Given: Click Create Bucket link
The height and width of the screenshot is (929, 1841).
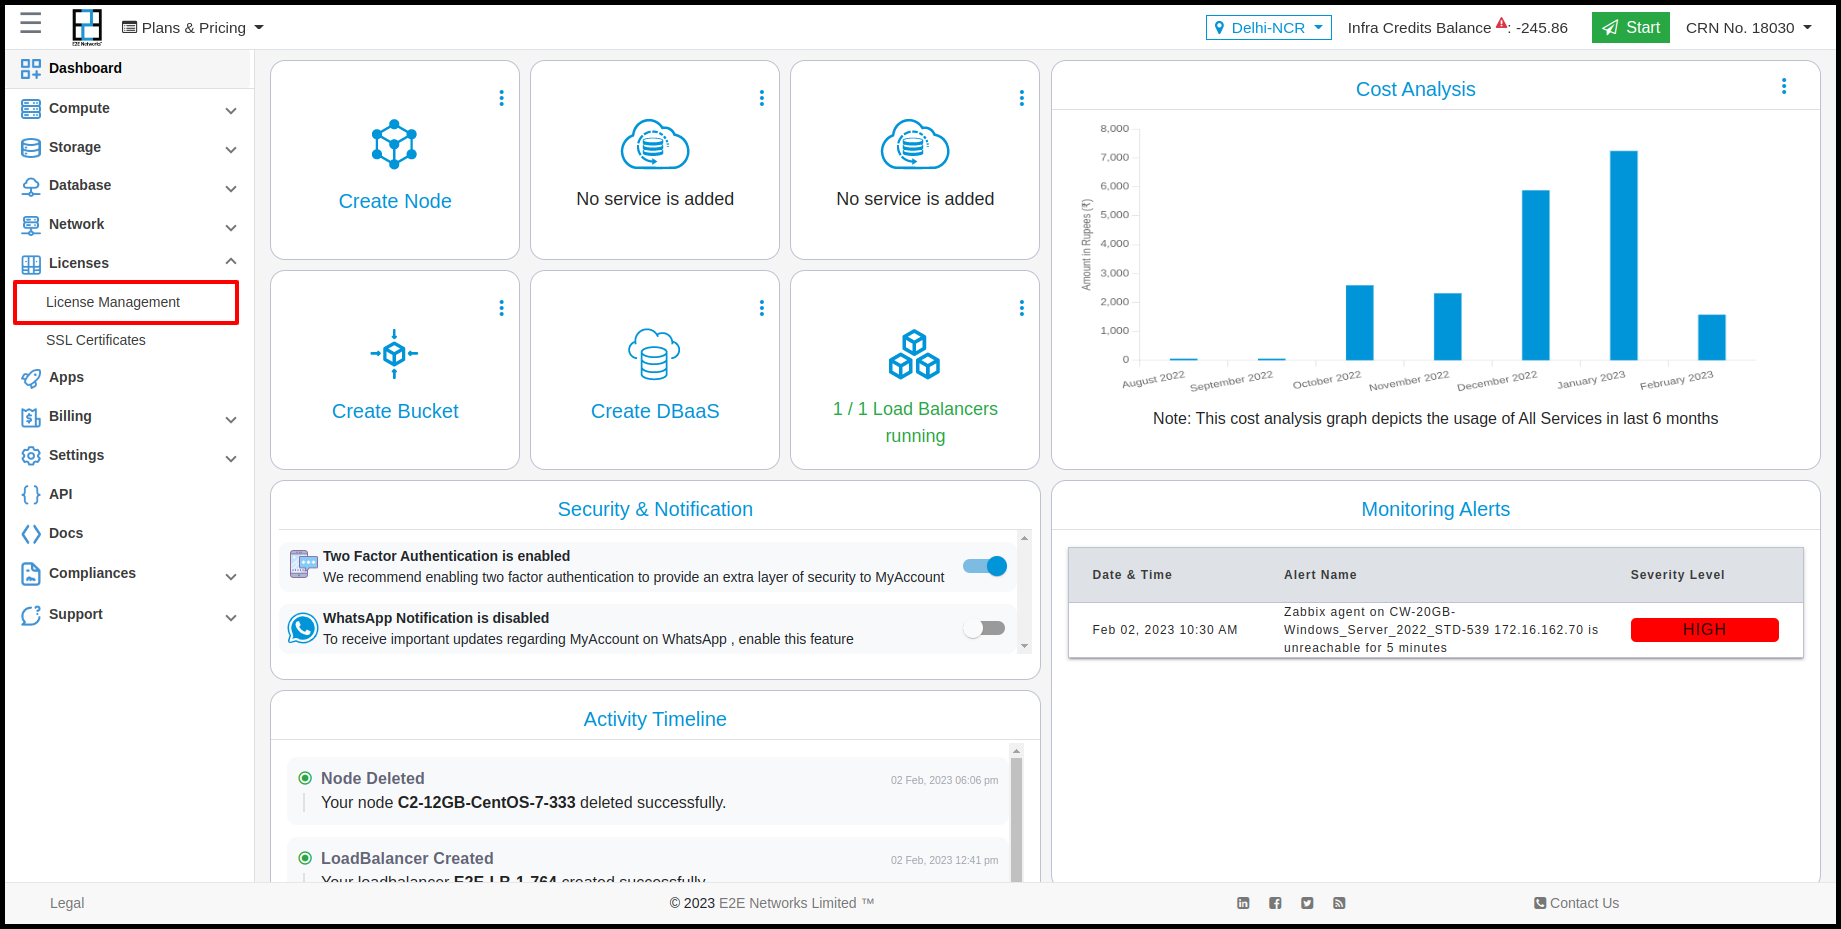Looking at the screenshot, I should click(x=395, y=411).
